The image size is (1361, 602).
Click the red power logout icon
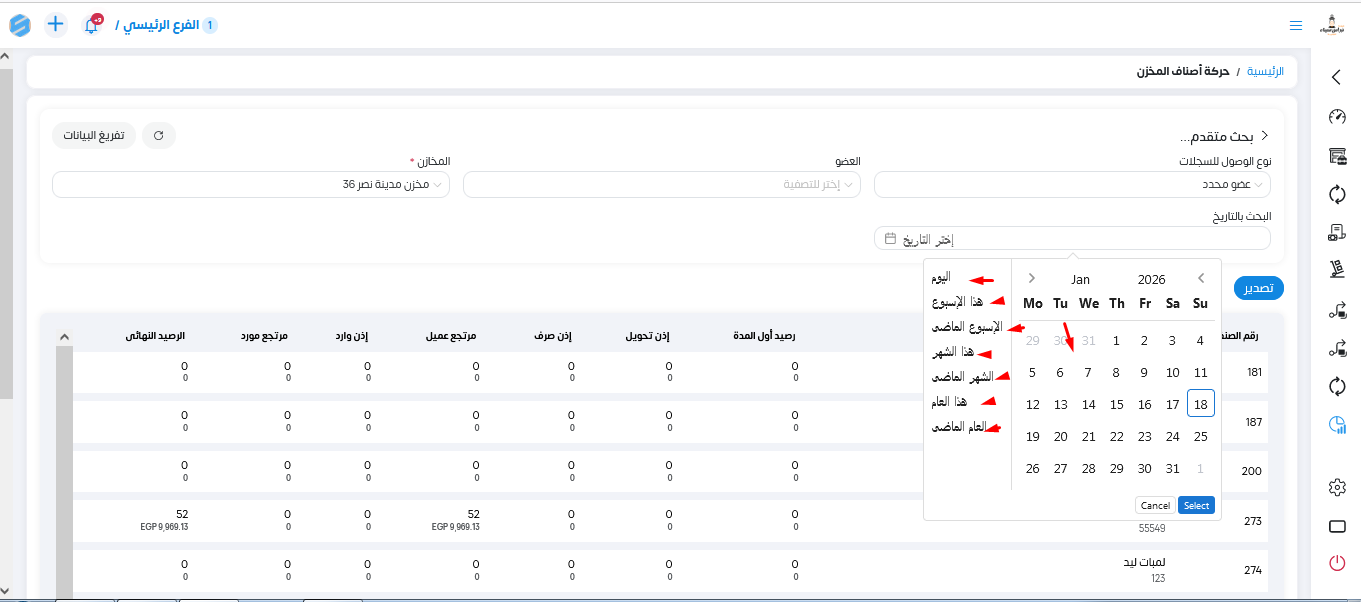tap(1337, 562)
